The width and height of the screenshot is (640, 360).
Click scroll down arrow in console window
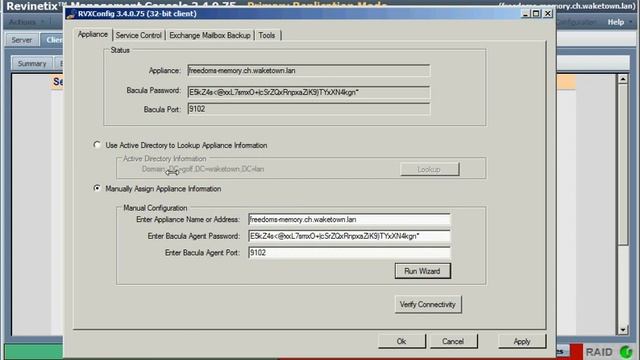[x=622, y=329]
